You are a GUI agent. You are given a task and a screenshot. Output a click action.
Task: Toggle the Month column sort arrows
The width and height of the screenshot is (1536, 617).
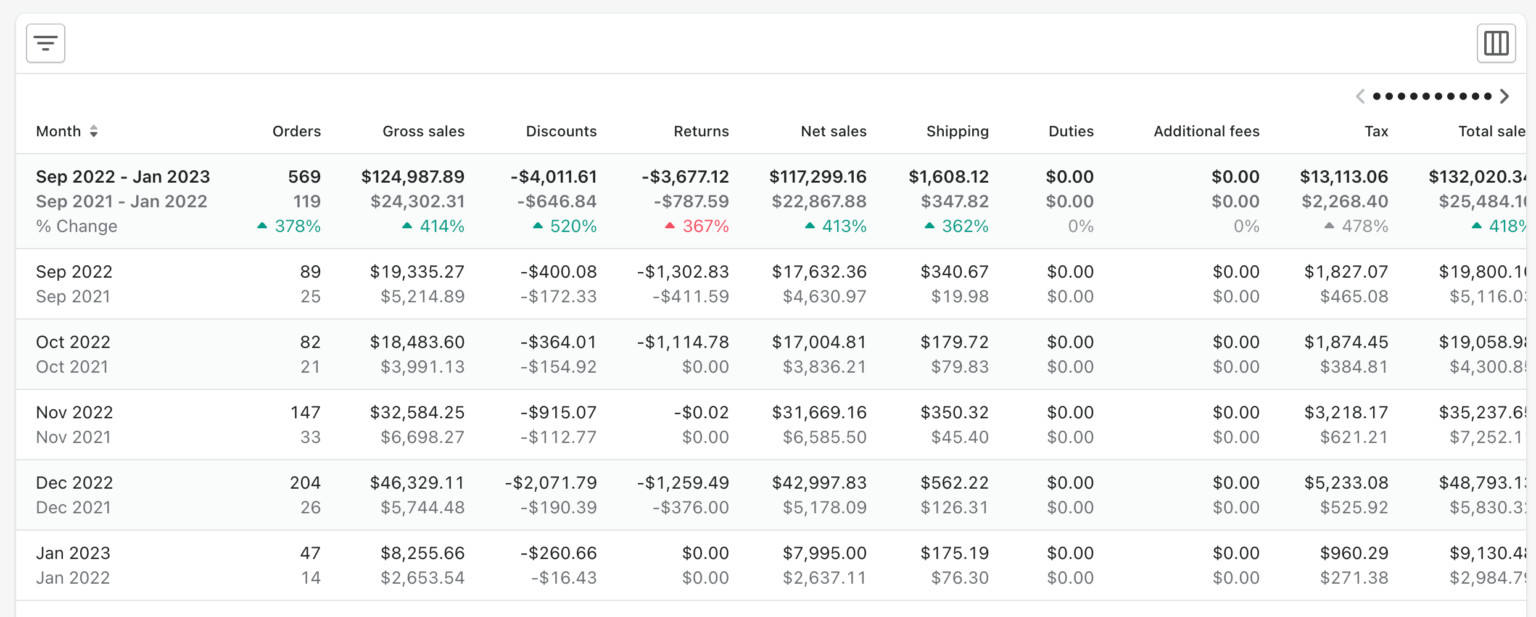click(x=94, y=131)
